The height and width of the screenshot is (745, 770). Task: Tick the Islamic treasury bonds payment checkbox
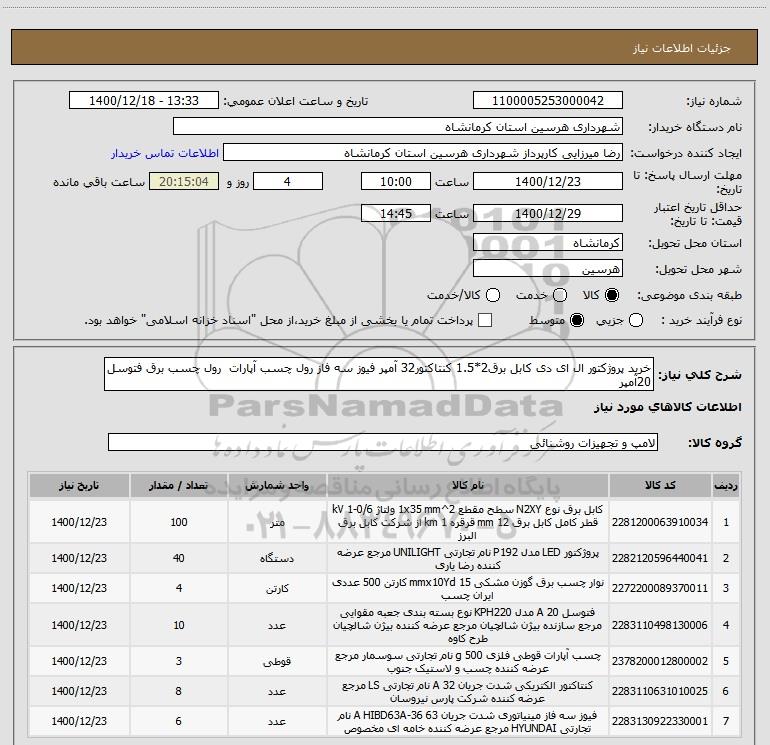485,320
